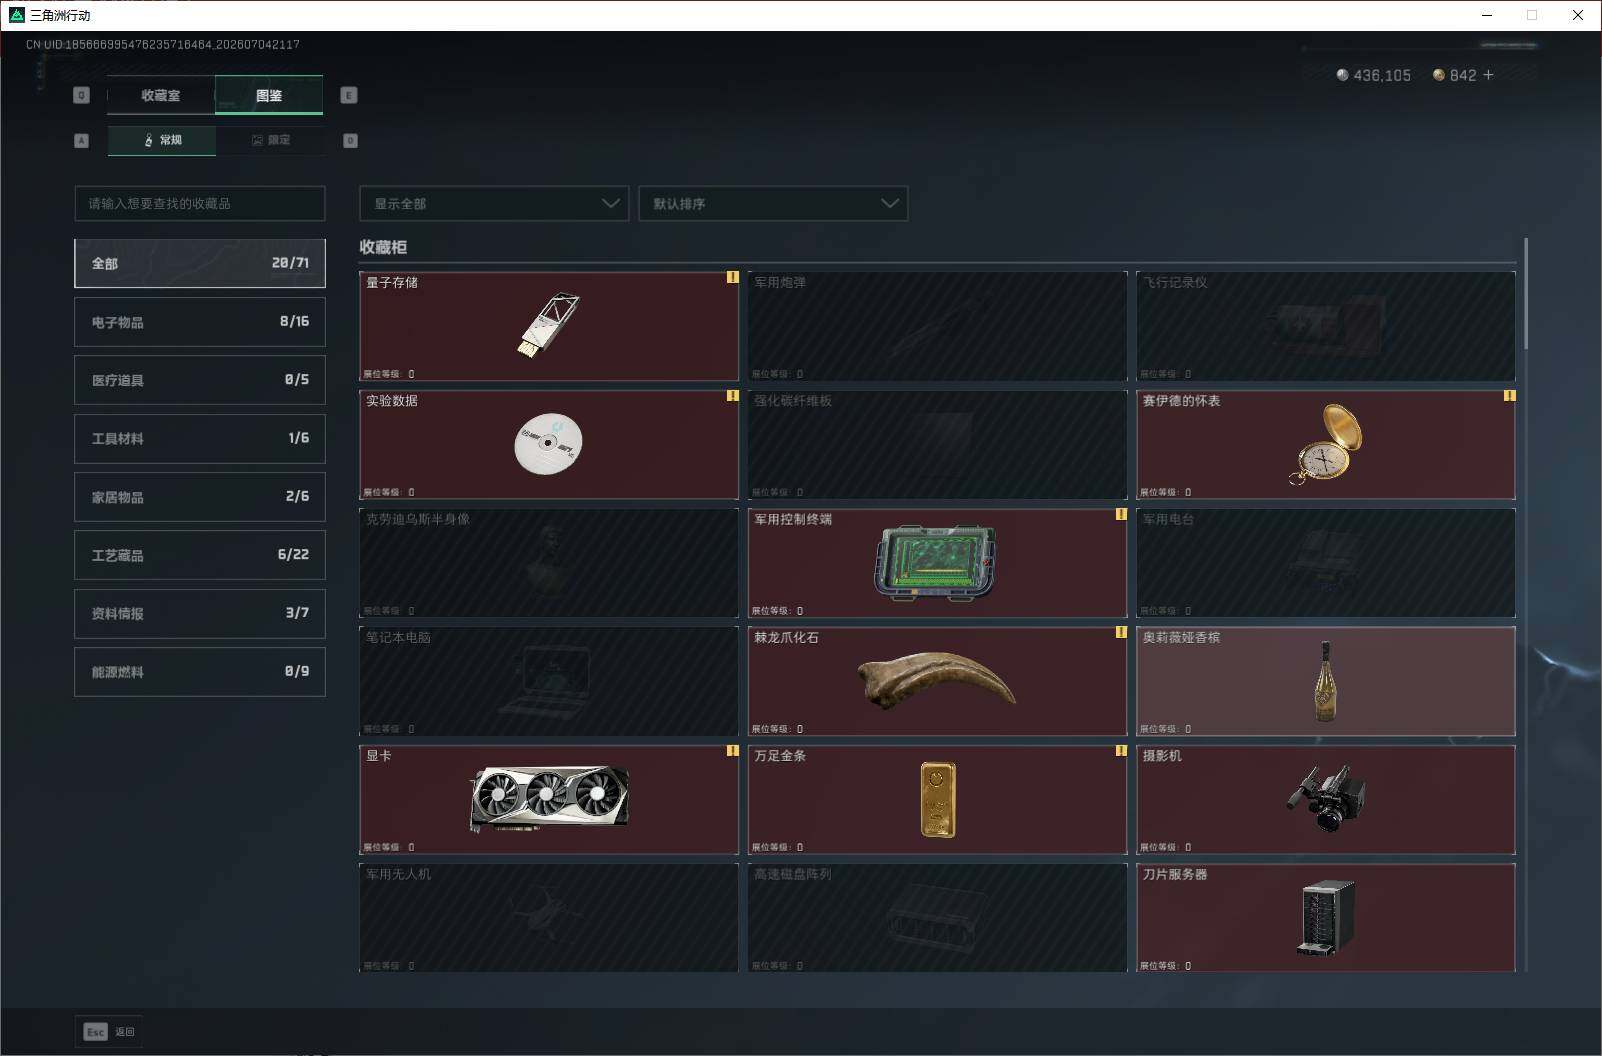
Task: Select the locked 军用电台 card
Action: point(1326,563)
